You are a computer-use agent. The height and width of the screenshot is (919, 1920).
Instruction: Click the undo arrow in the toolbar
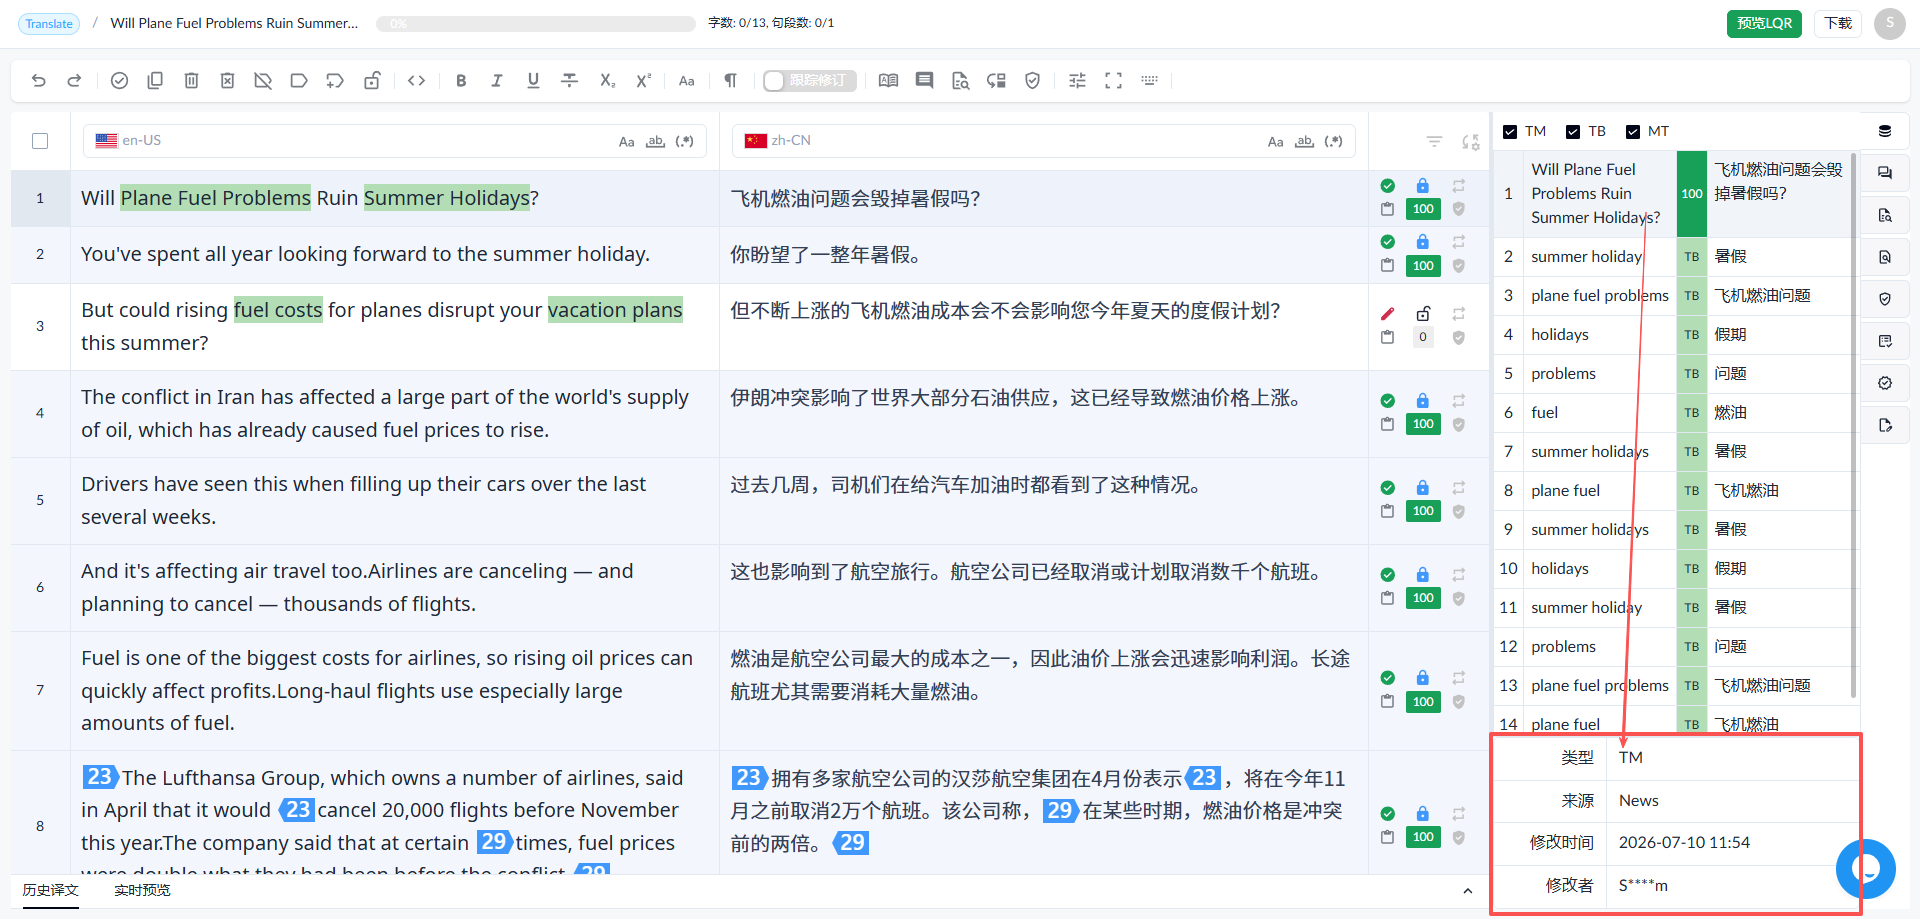[x=39, y=81]
